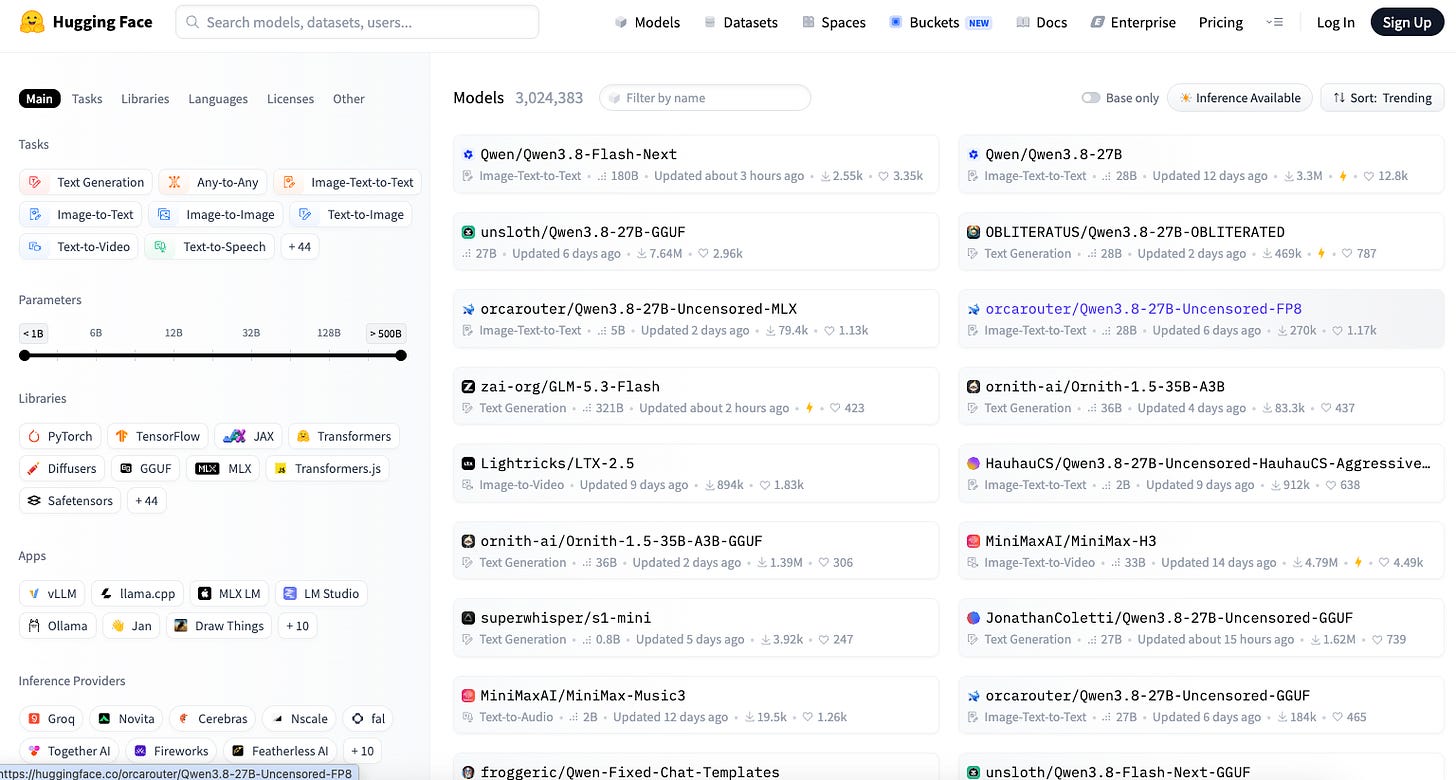Click the Safetensors library icon

[35, 500]
